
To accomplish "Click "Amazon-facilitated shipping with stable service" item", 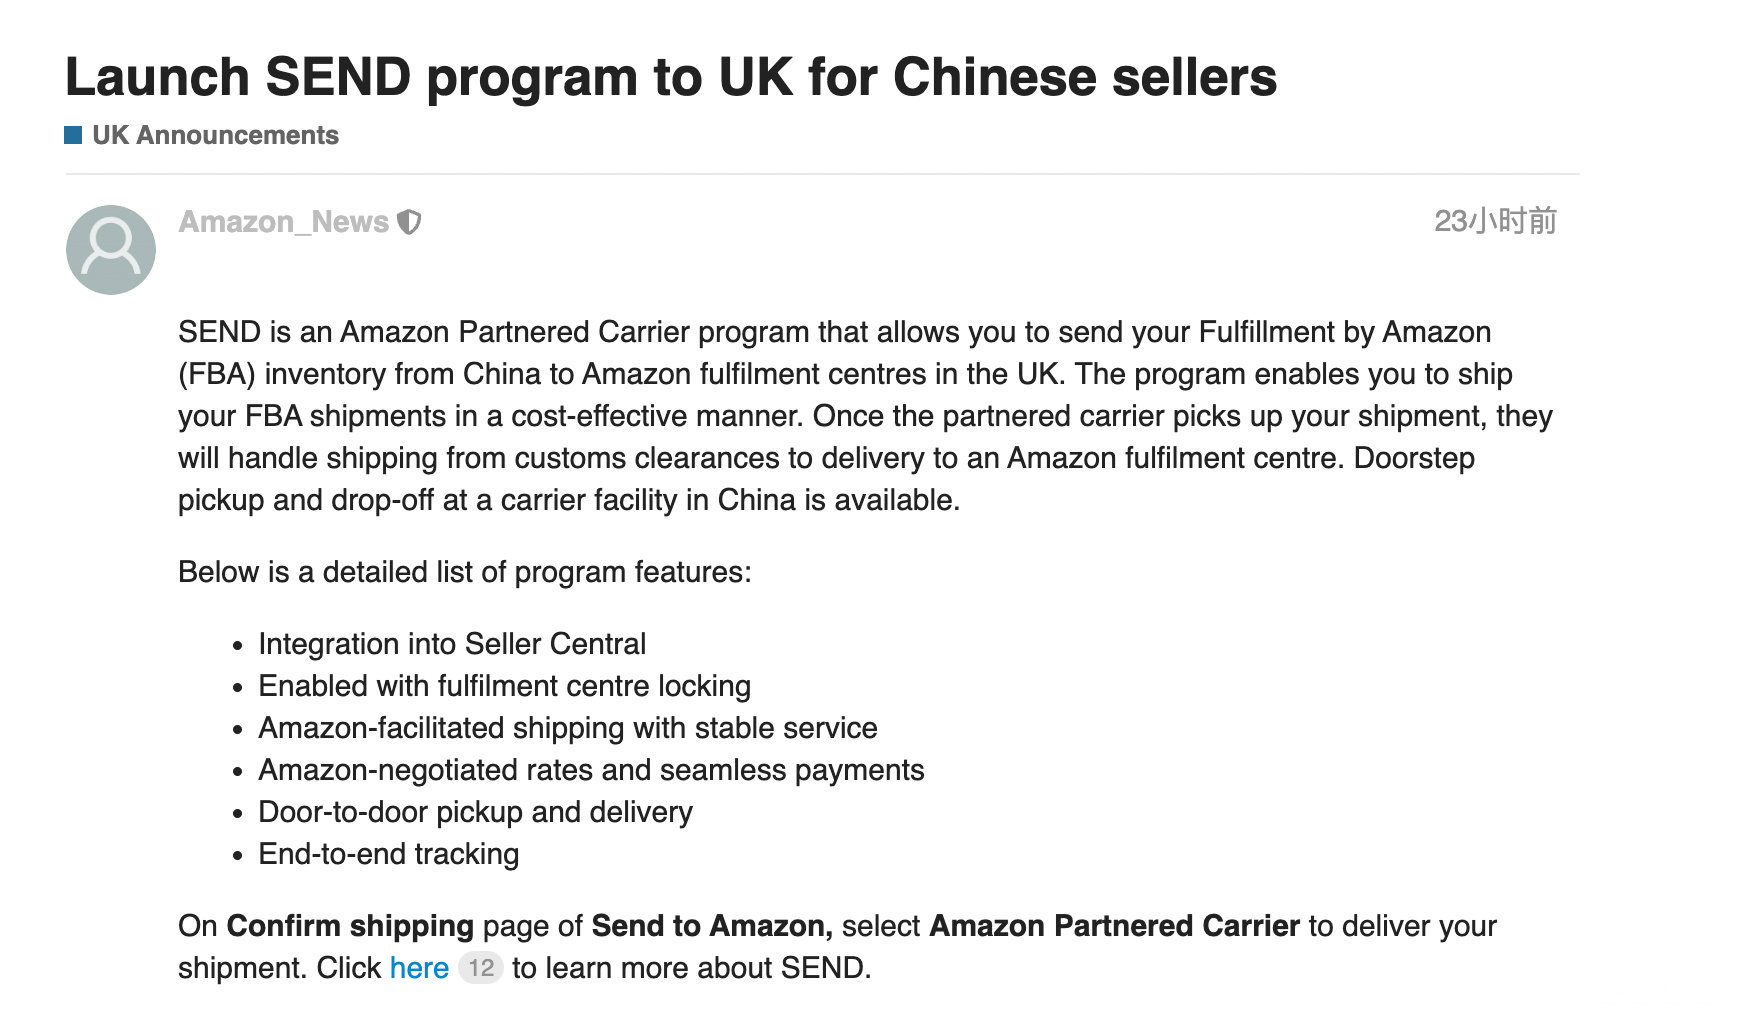I will click(x=567, y=728).
